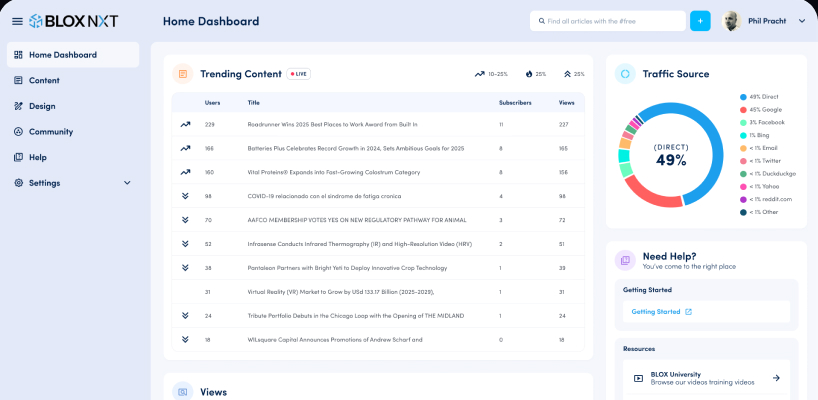Select the 45% Google legend swatch

[x=743, y=110]
